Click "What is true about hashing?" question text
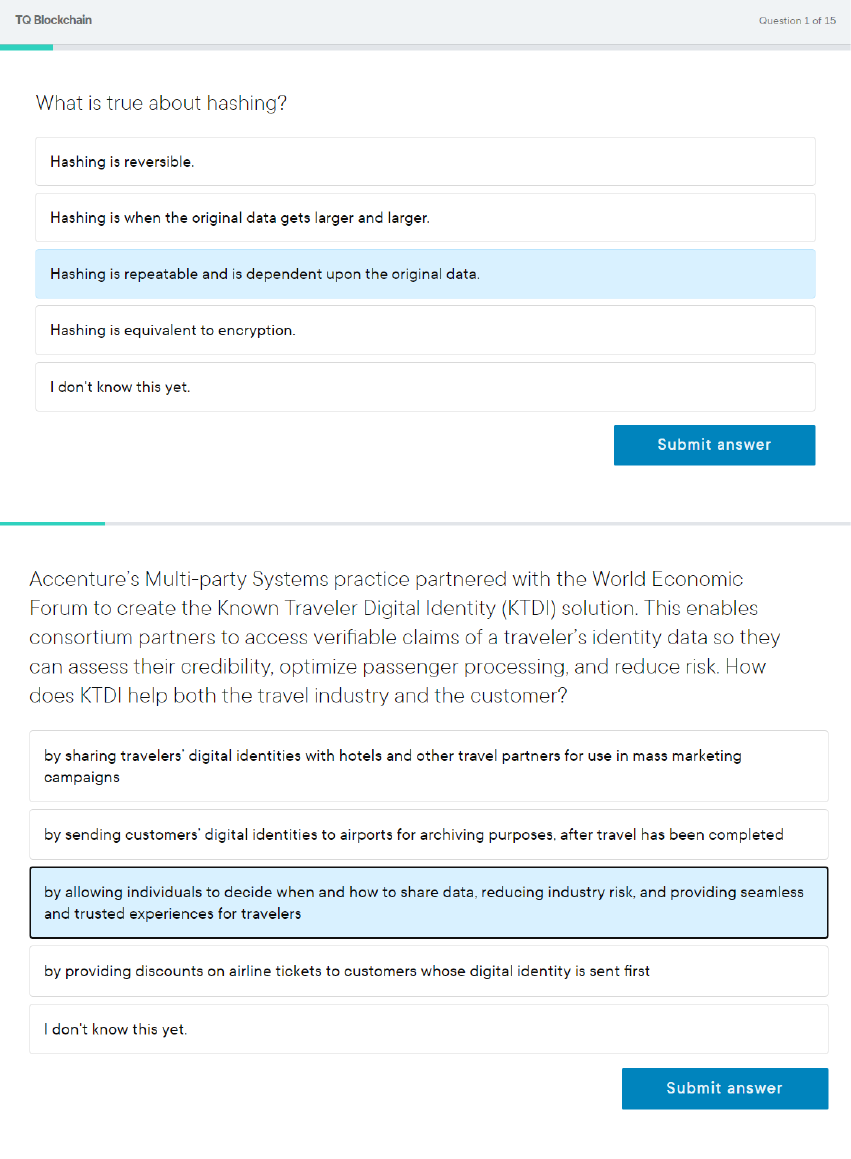The width and height of the screenshot is (851, 1159). 161,103
